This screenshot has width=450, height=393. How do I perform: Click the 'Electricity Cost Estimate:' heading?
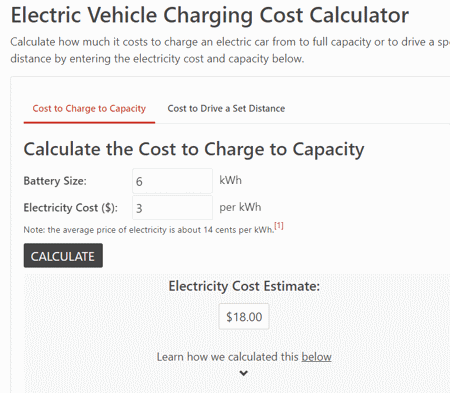pyautogui.click(x=244, y=286)
